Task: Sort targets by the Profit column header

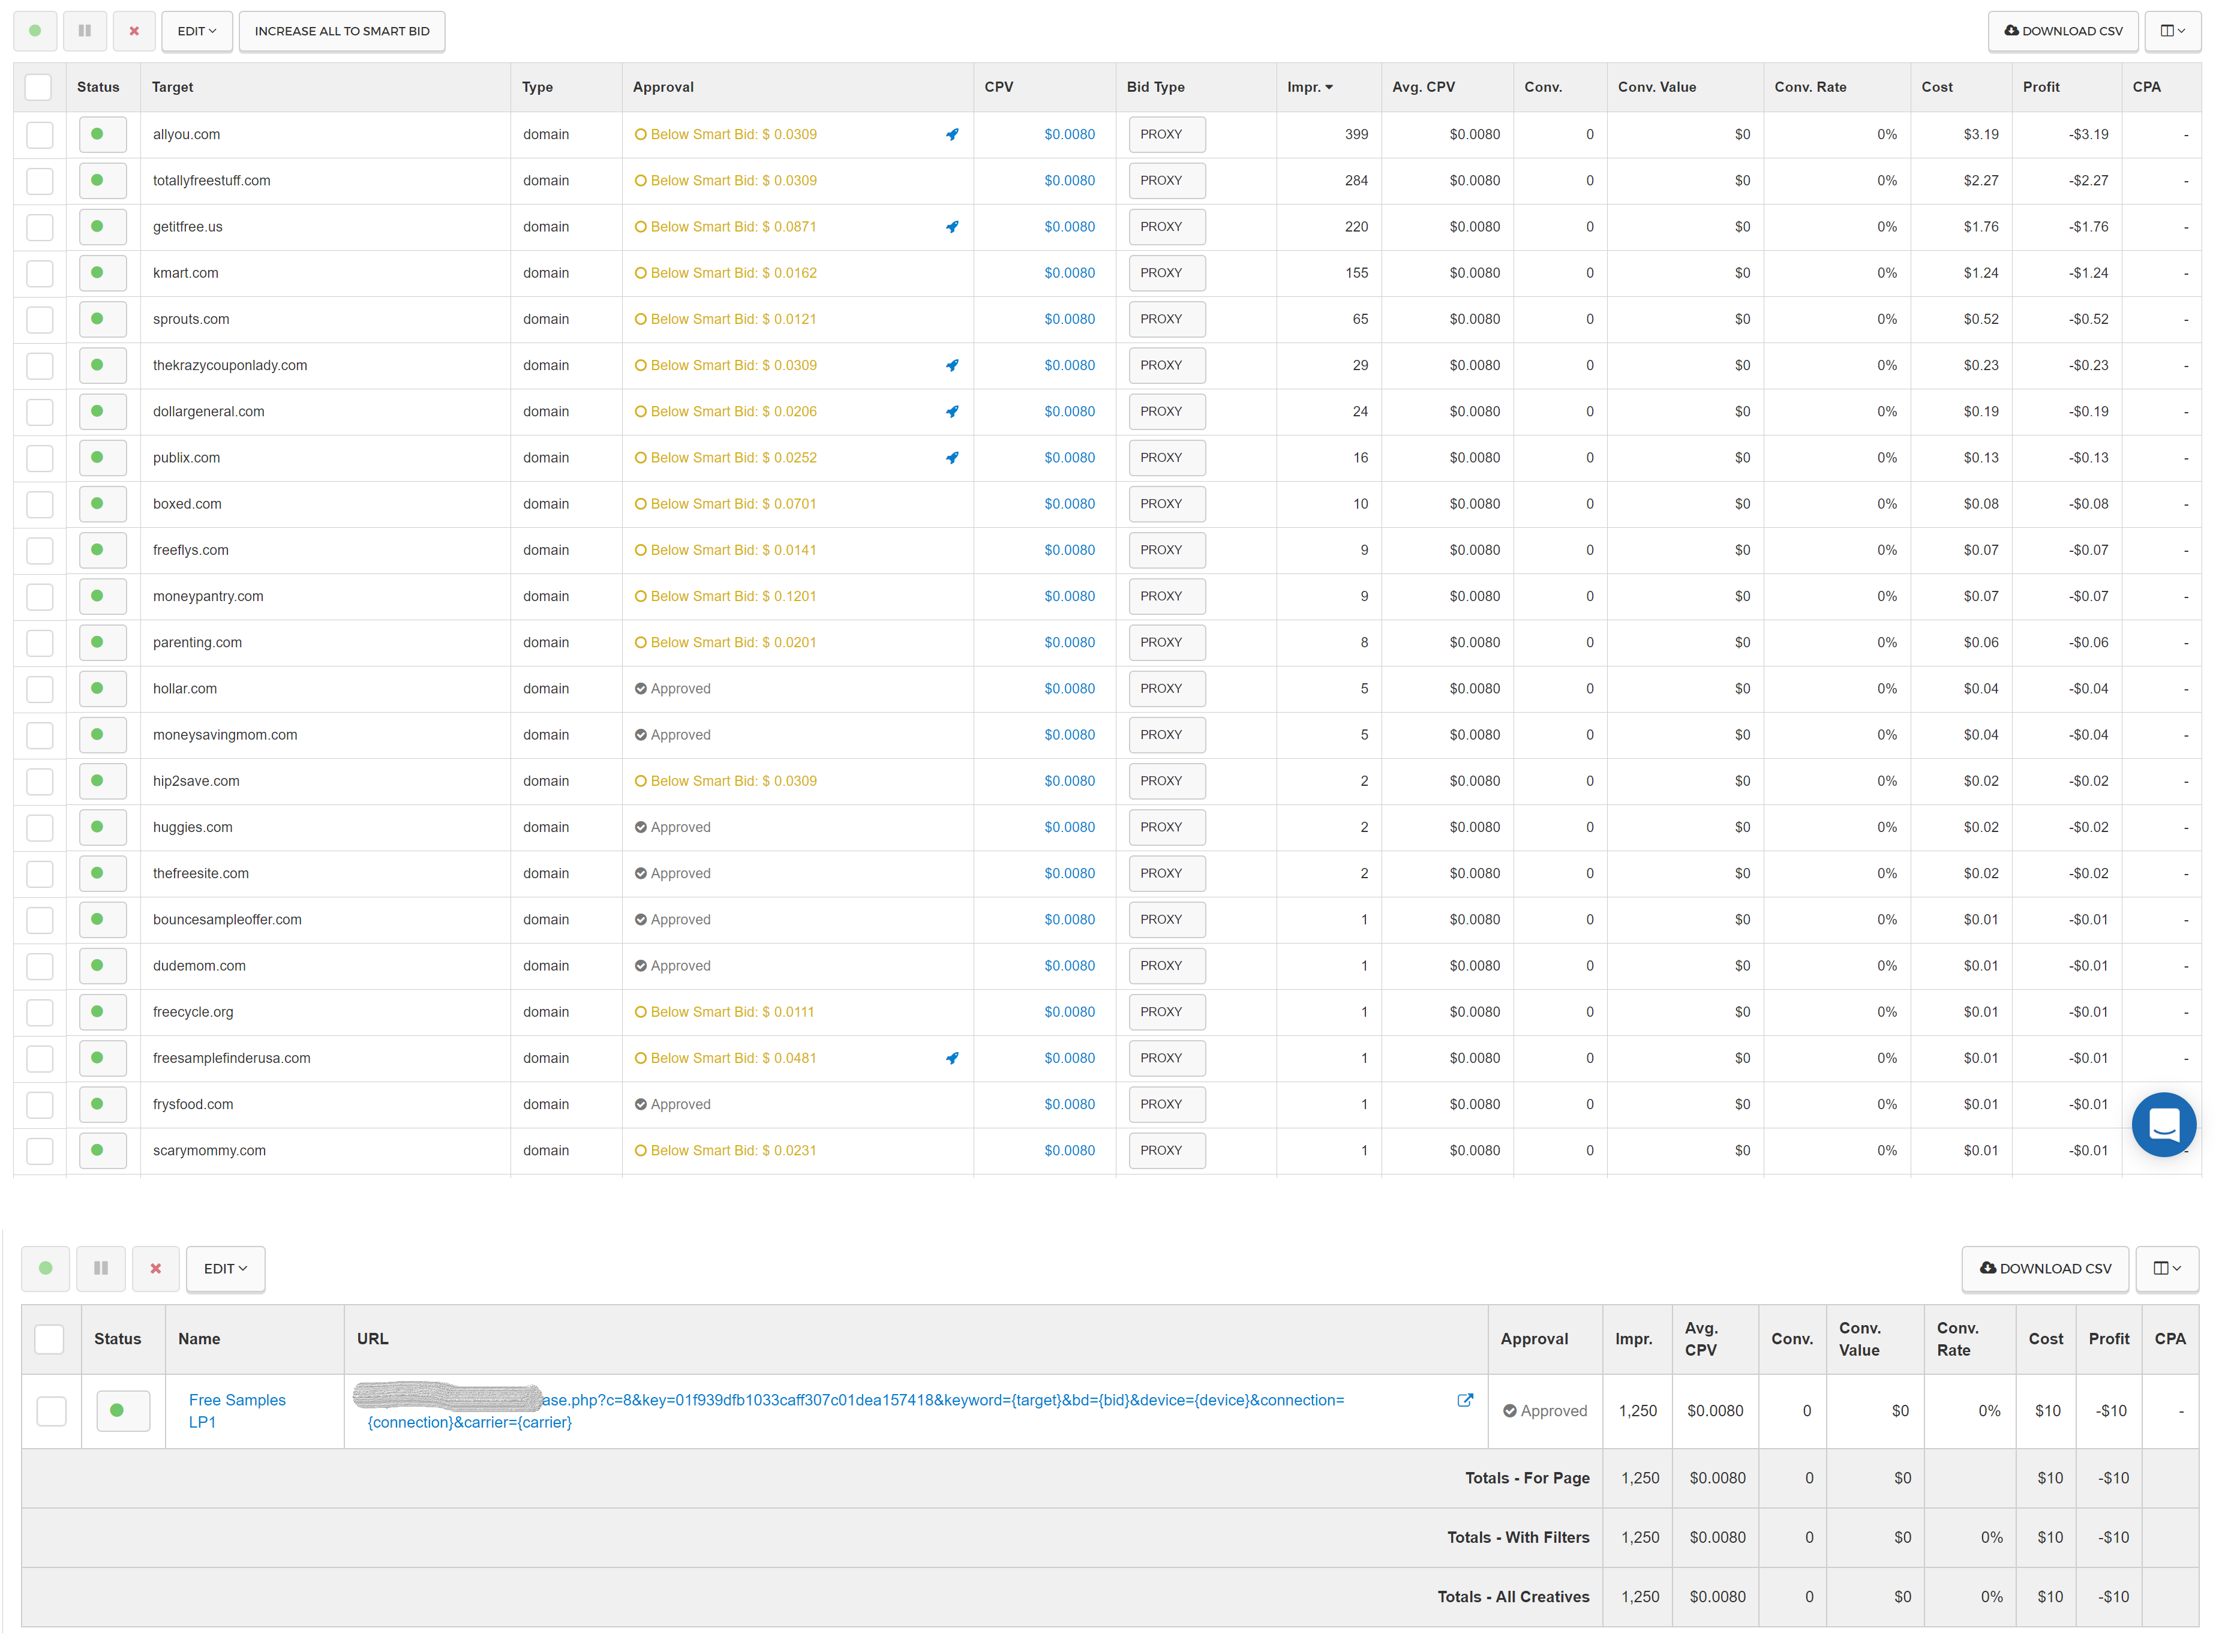Action: click(x=2041, y=87)
